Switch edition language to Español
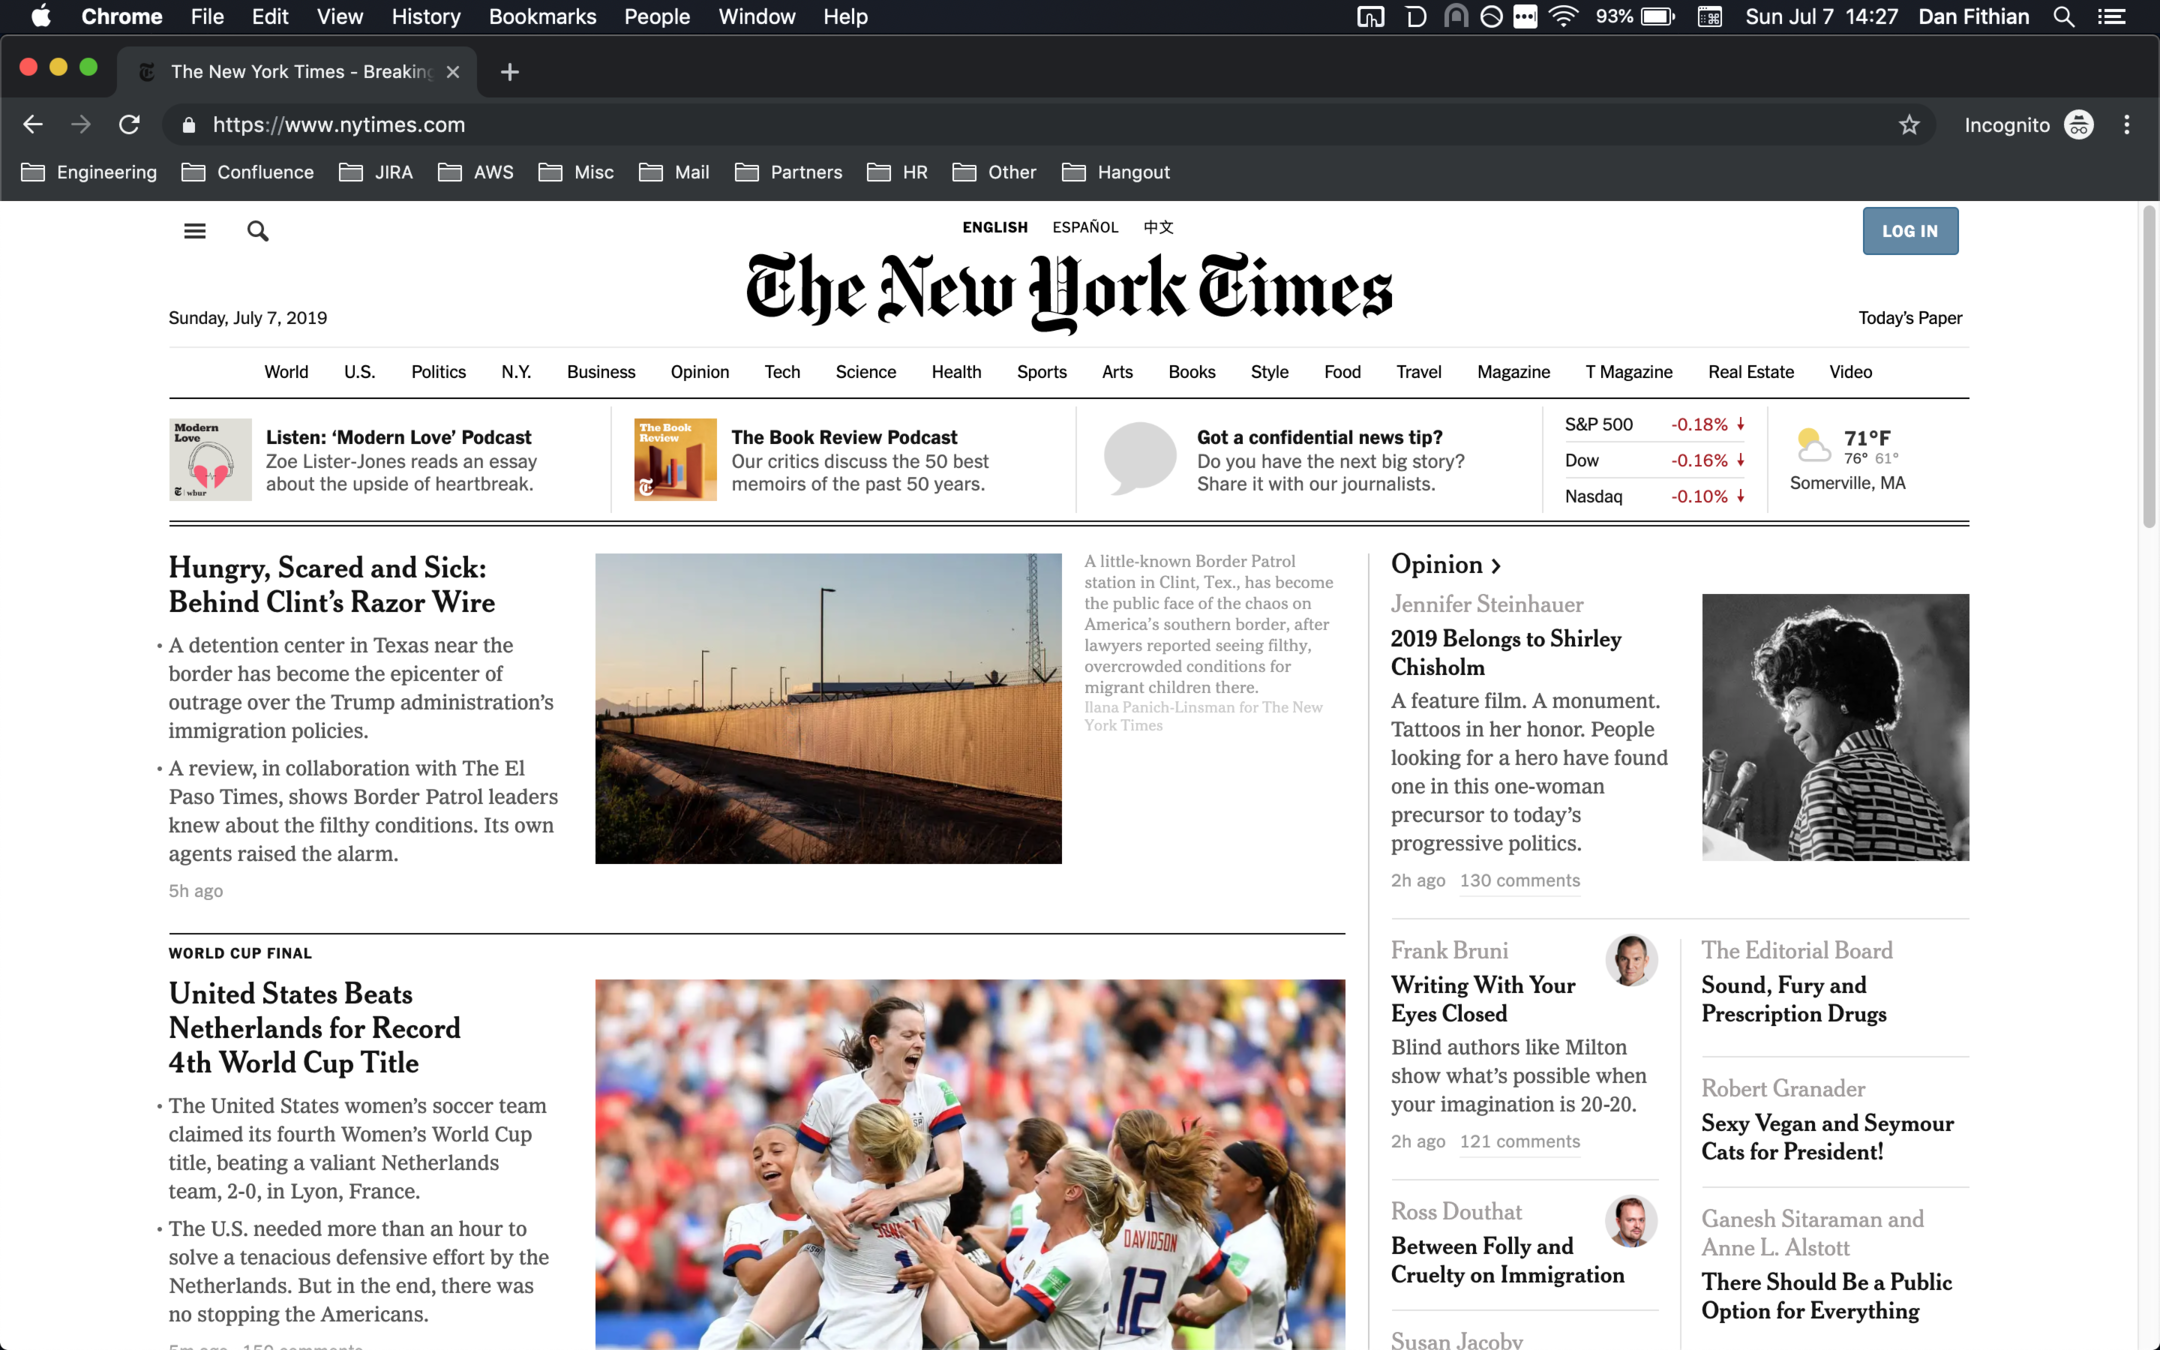 [1085, 227]
